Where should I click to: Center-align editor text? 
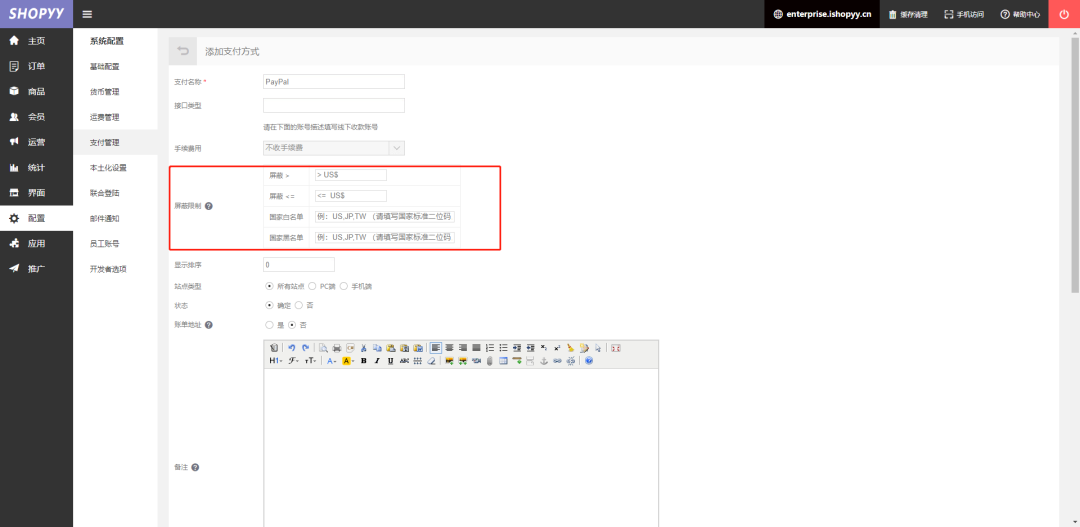(449, 348)
